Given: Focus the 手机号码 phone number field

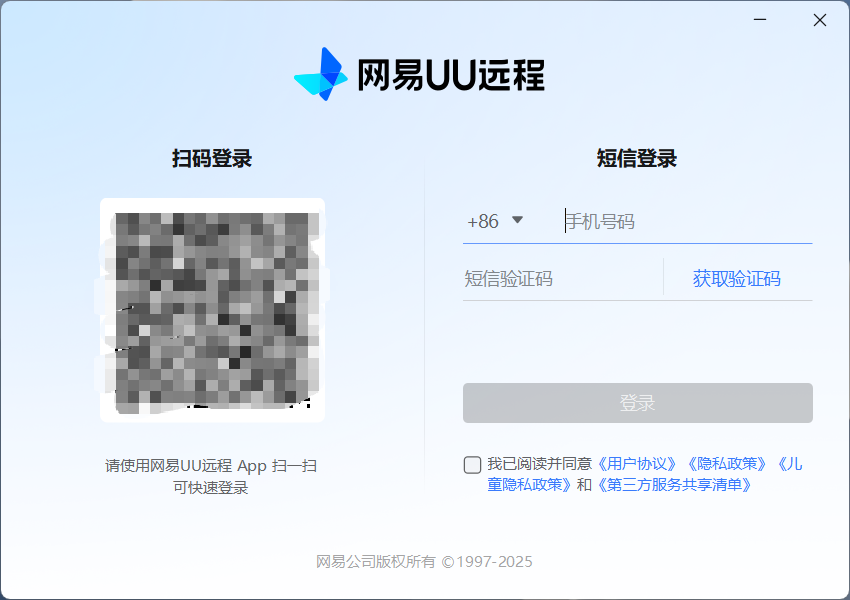Looking at the screenshot, I should tap(687, 222).
